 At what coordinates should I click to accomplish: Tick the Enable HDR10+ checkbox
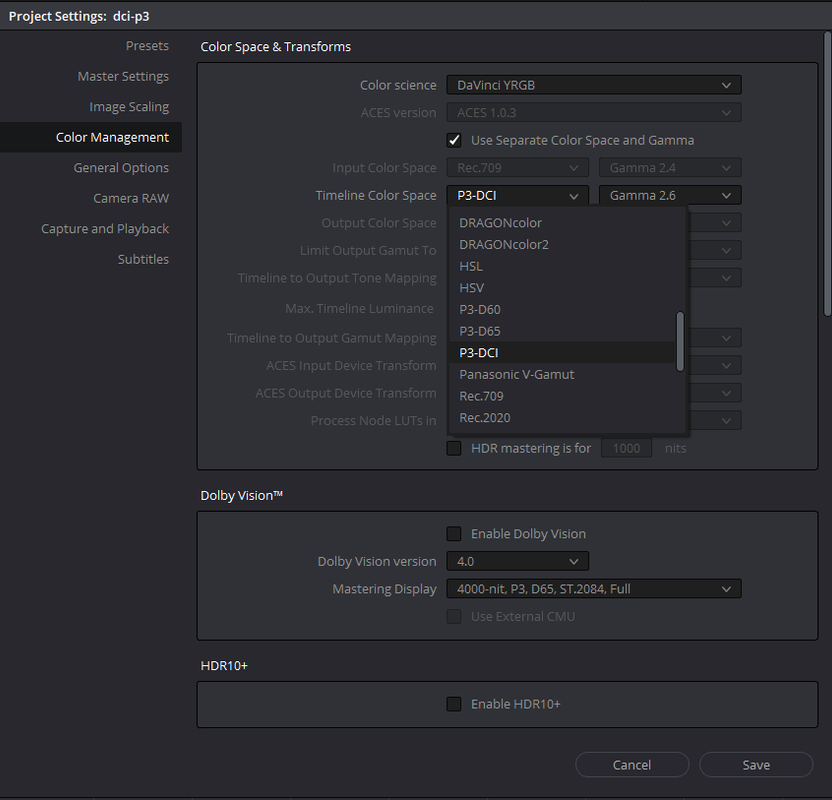[454, 704]
